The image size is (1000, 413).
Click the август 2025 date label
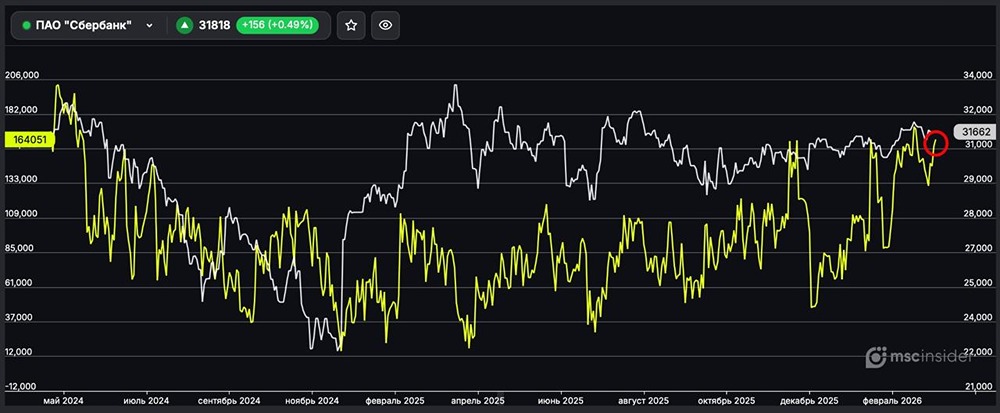click(643, 402)
